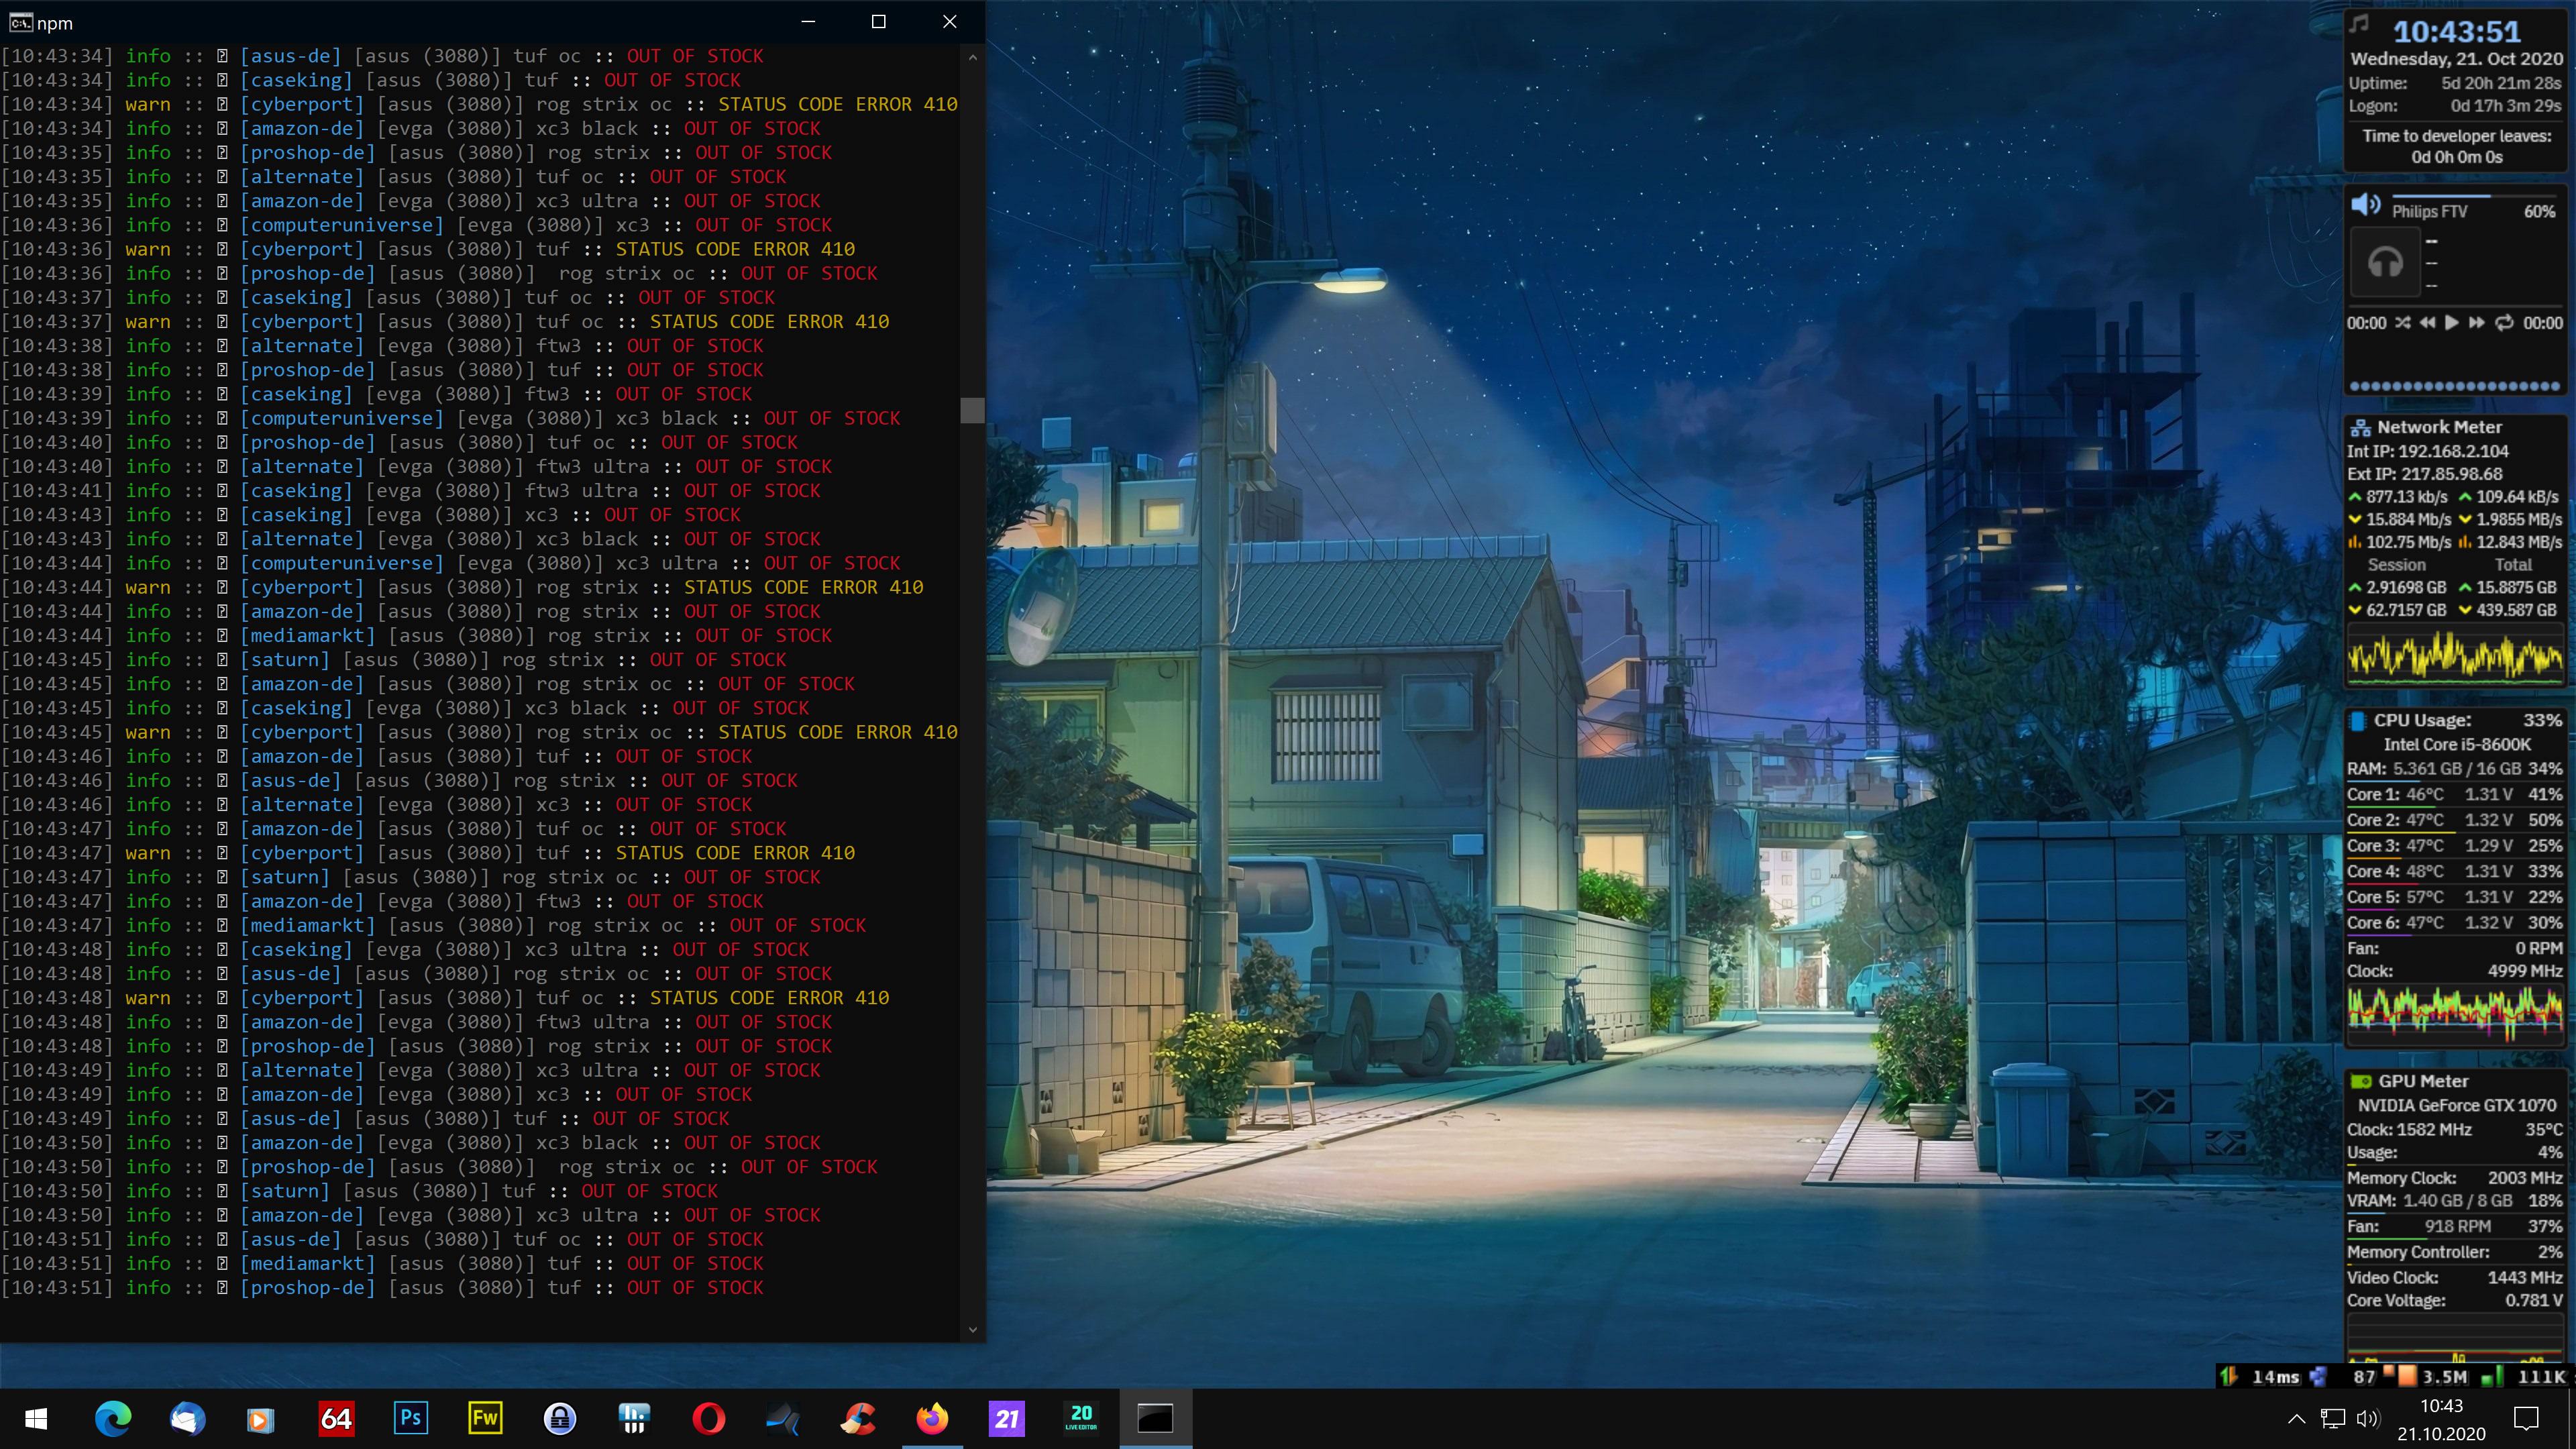Toggle repeat in the music widget
The width and height of the screenshot is (2576, 1449).
click(x=2504, y=323)
